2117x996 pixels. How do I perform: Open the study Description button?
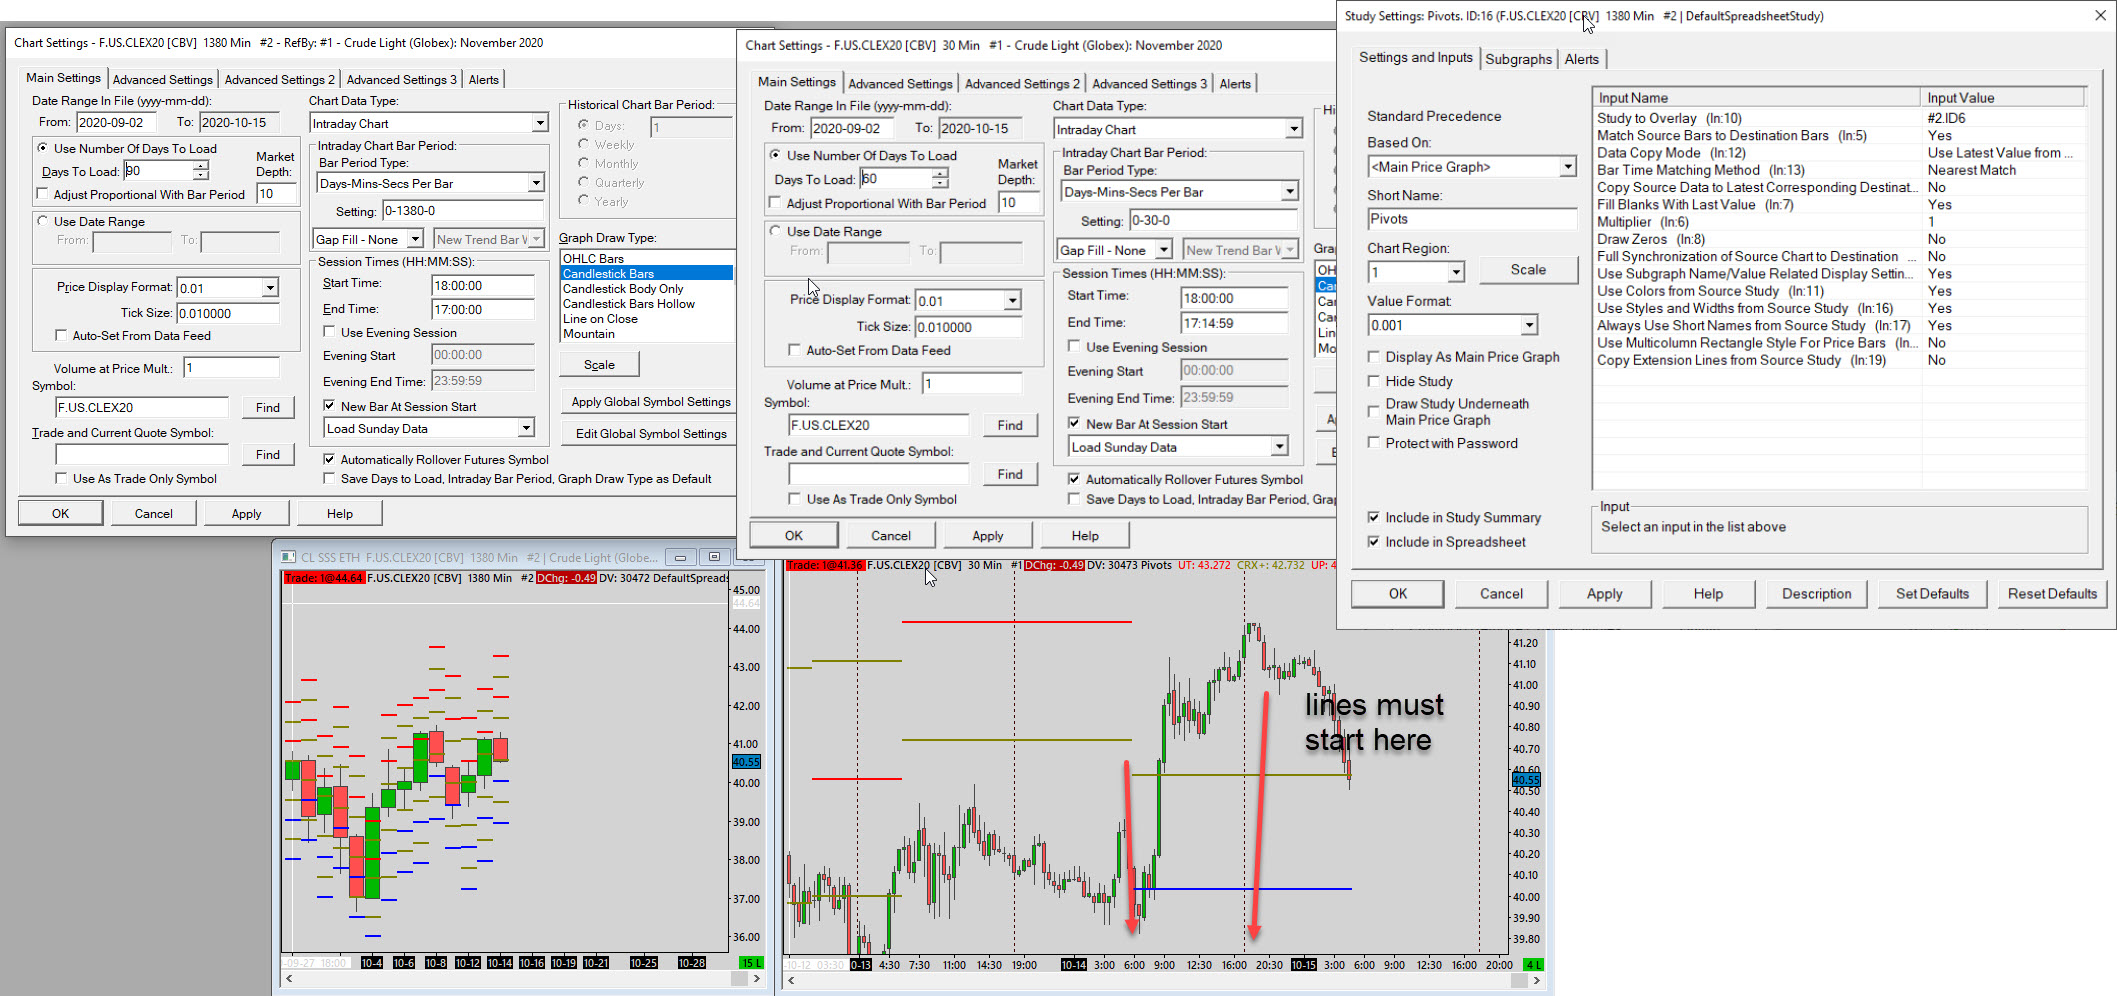(1816, 594)
